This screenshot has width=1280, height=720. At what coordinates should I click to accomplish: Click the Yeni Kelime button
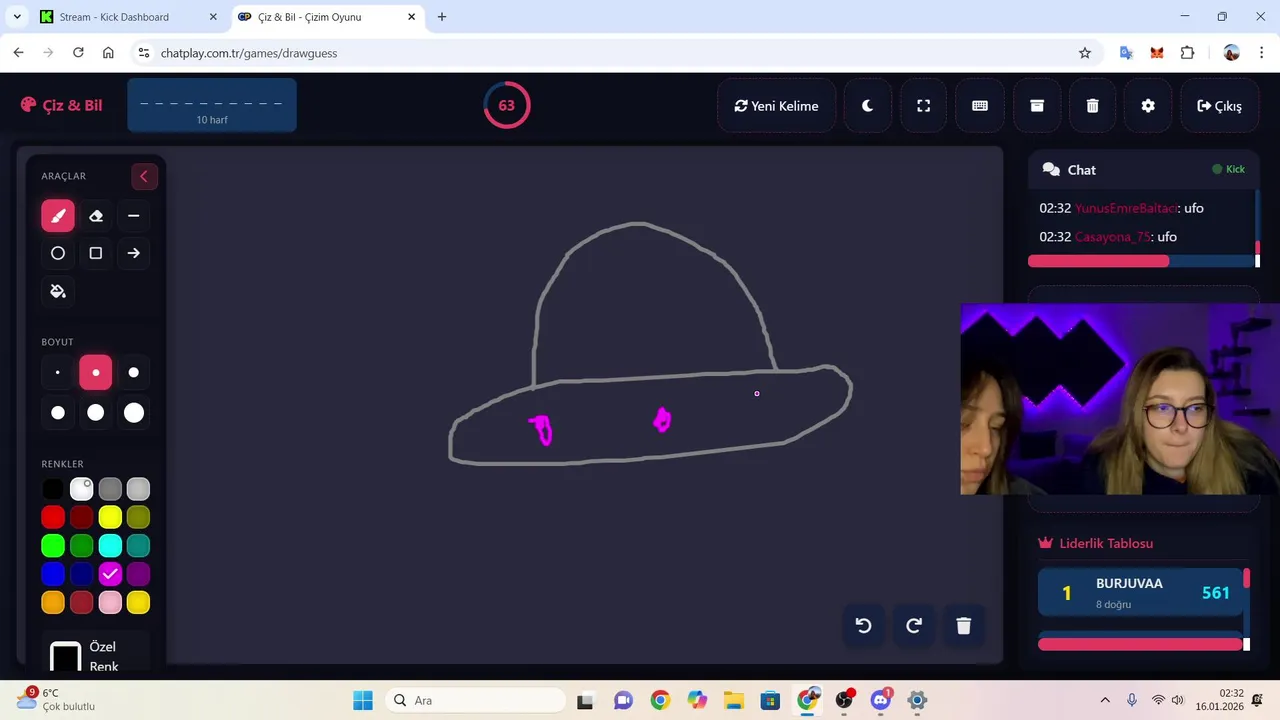(777, 106)
